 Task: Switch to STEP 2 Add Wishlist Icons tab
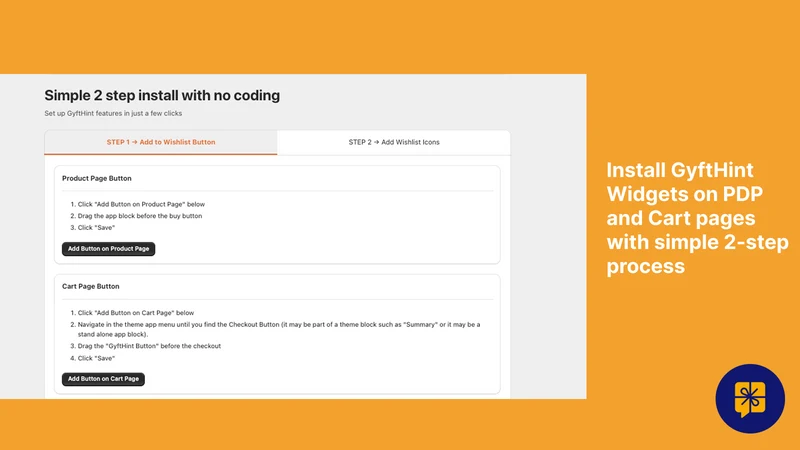[x=394, y=142]
